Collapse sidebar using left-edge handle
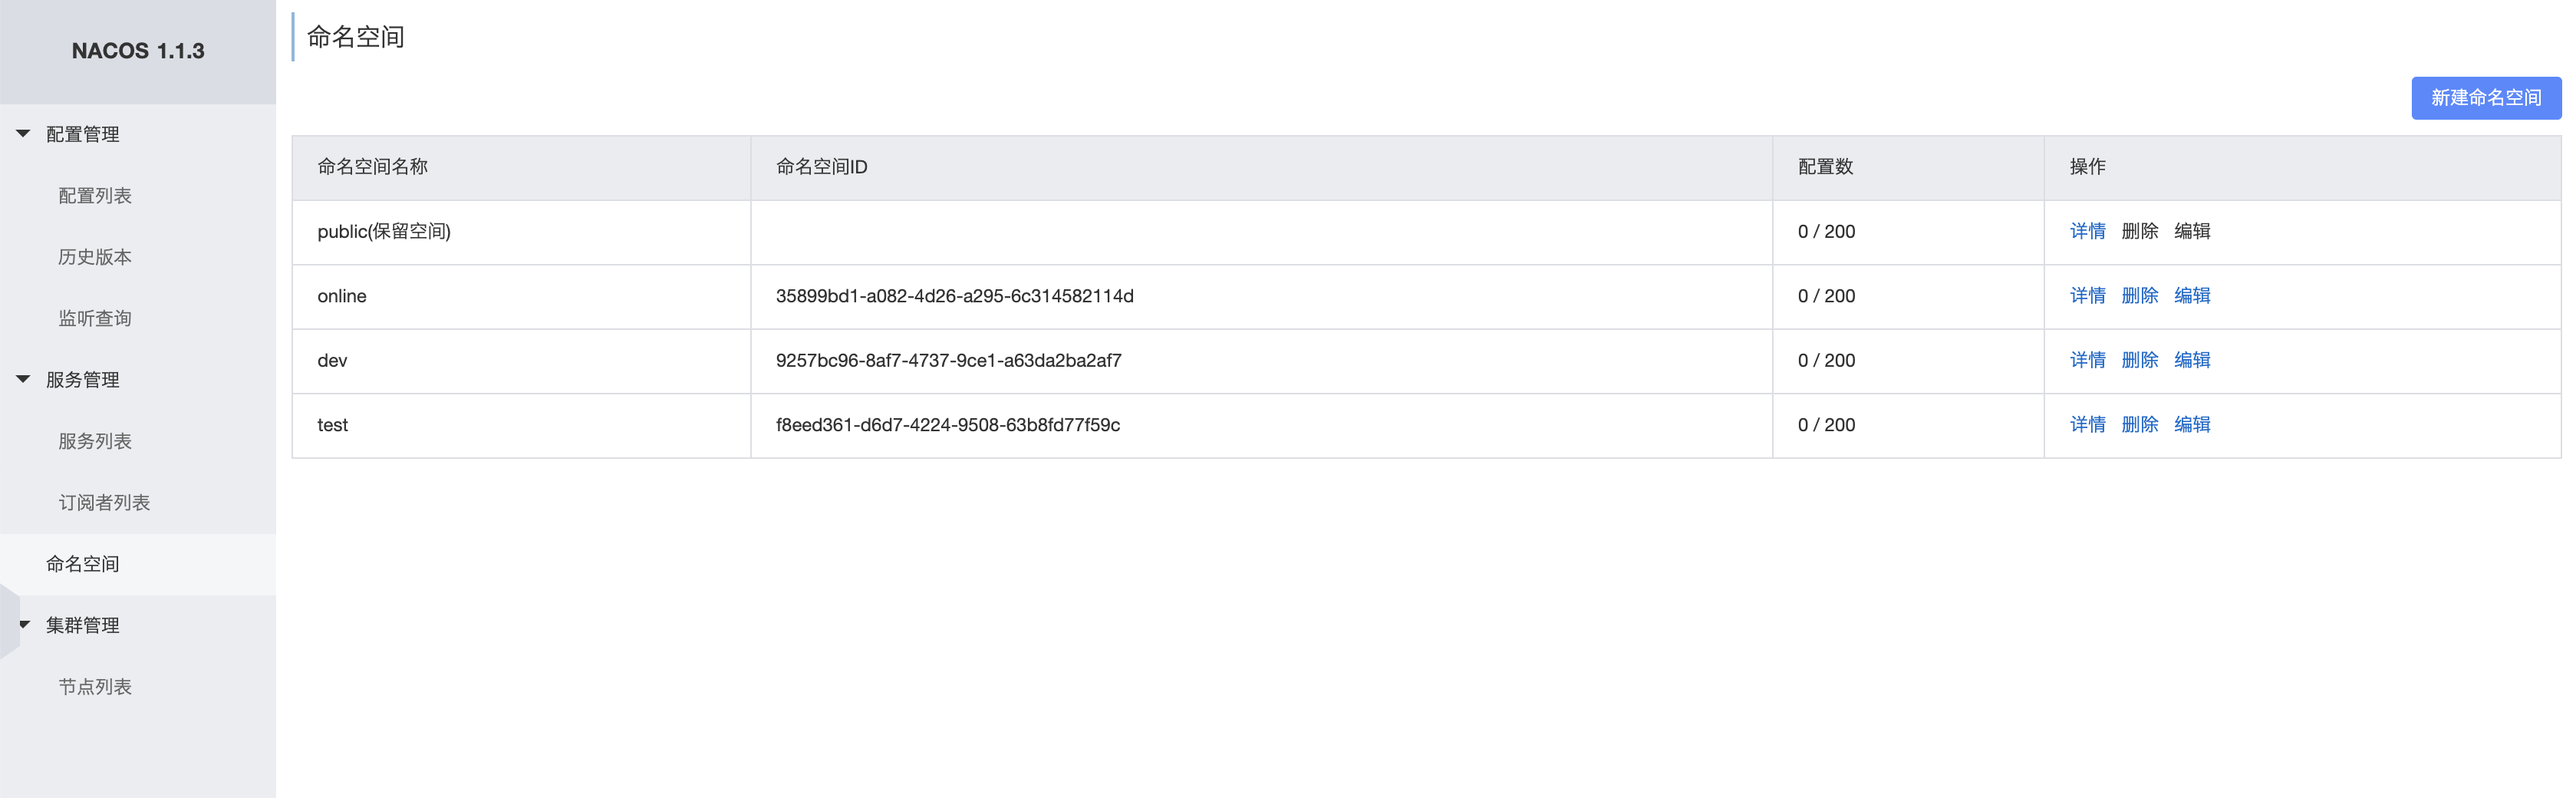 point(9,622)
